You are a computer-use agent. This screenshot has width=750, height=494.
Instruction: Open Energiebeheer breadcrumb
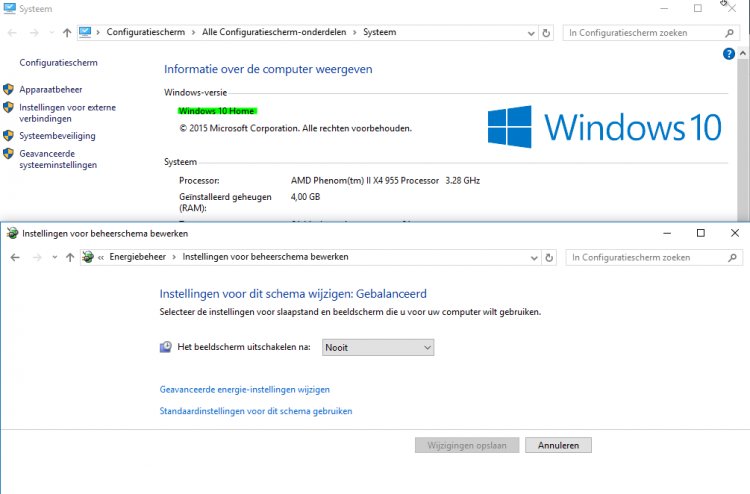[x=137, y=257]
